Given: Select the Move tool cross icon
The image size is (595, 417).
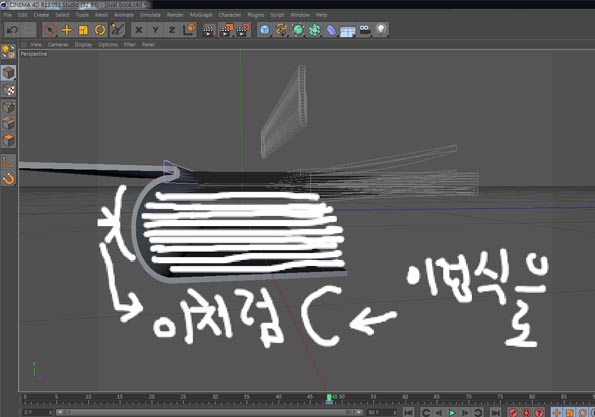Looking at the screenshot, I should point(67,30).
